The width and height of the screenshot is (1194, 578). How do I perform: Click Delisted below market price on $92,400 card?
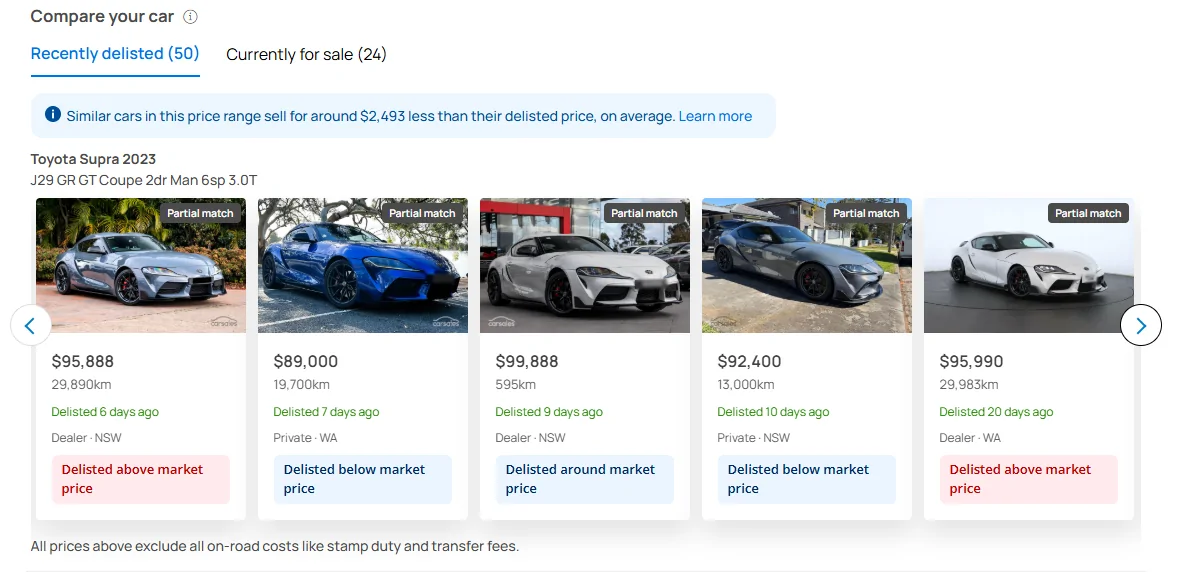806,479
